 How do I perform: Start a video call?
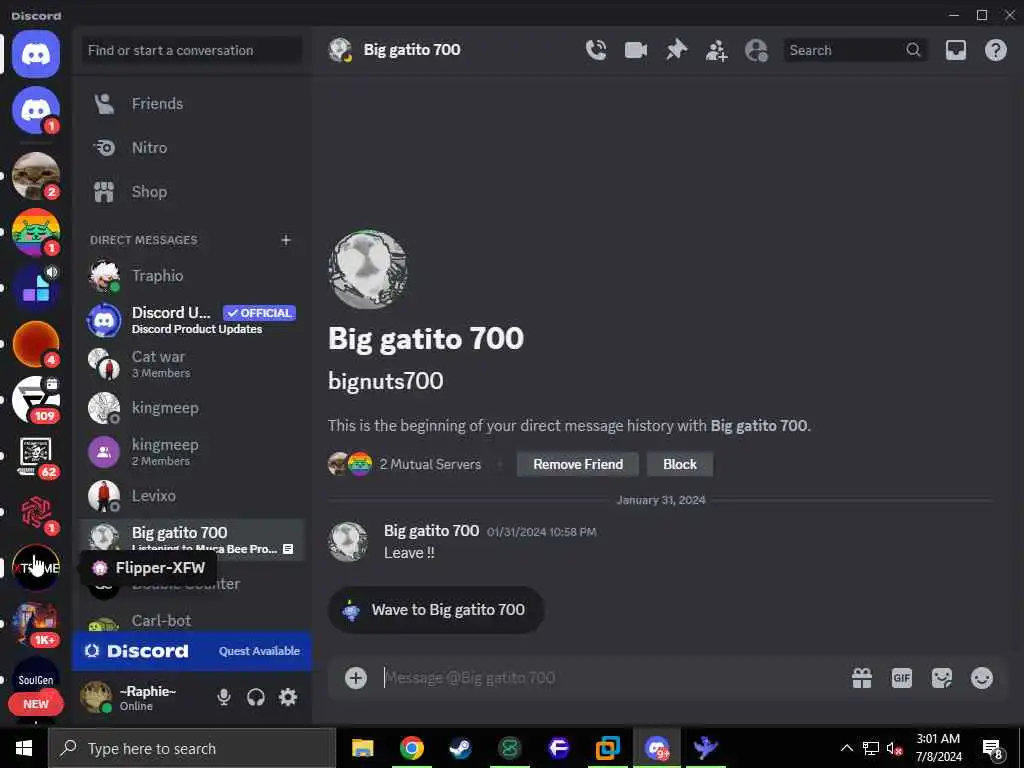(x=635, y=50)
